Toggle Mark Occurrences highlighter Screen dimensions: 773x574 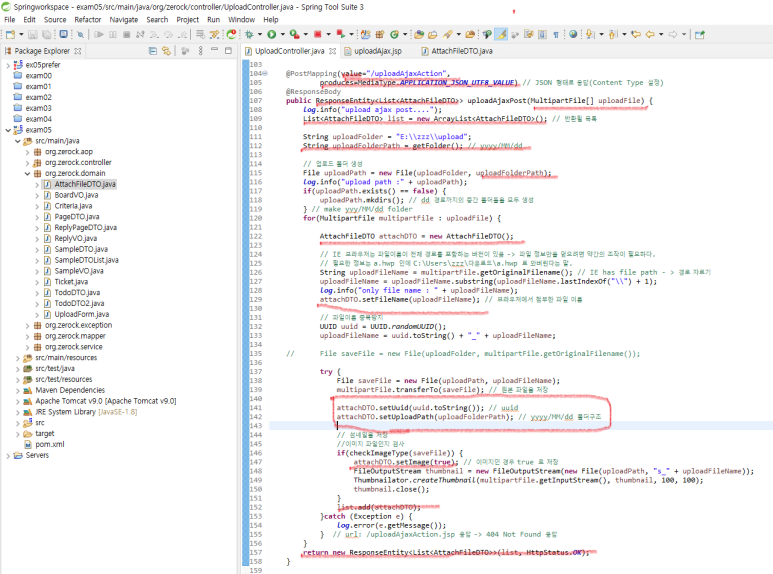(502, 35)
